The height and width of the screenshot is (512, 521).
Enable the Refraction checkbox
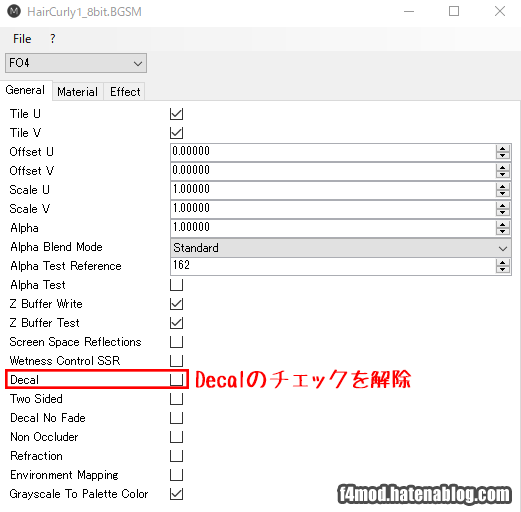click(x=176, y=456)
